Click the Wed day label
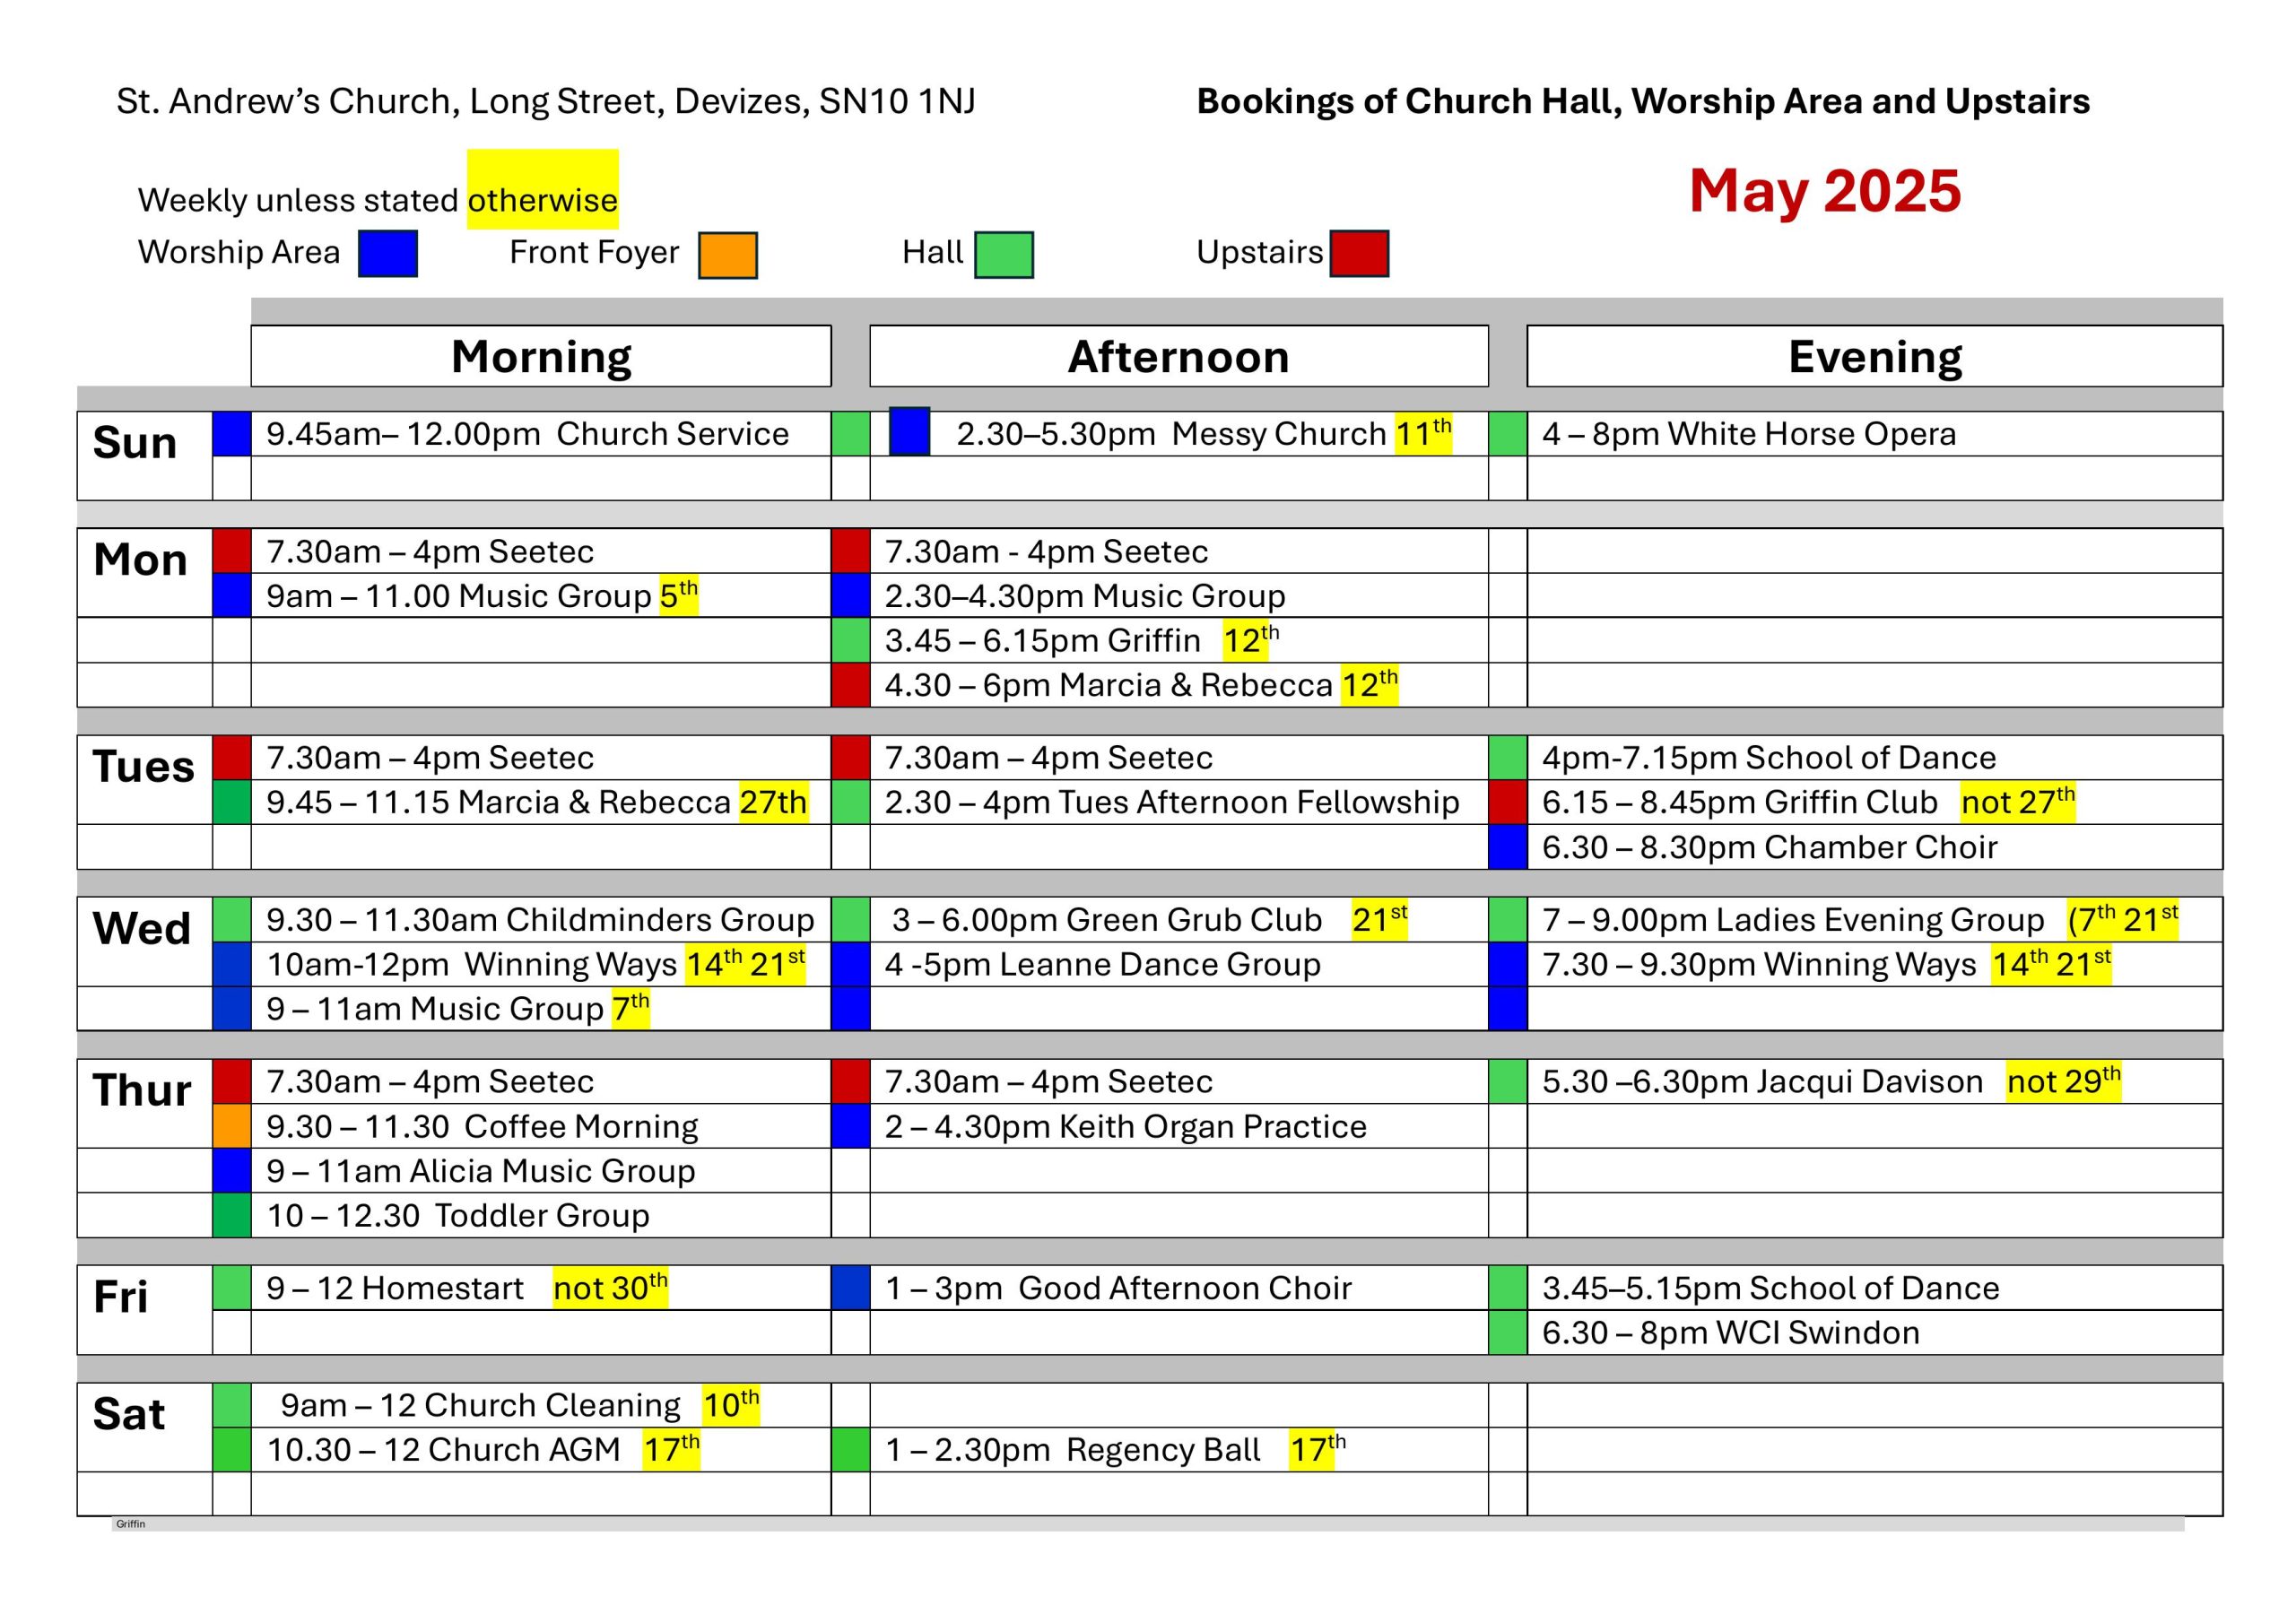This screenshot has width=2296, height=1623. coord(141,928)
